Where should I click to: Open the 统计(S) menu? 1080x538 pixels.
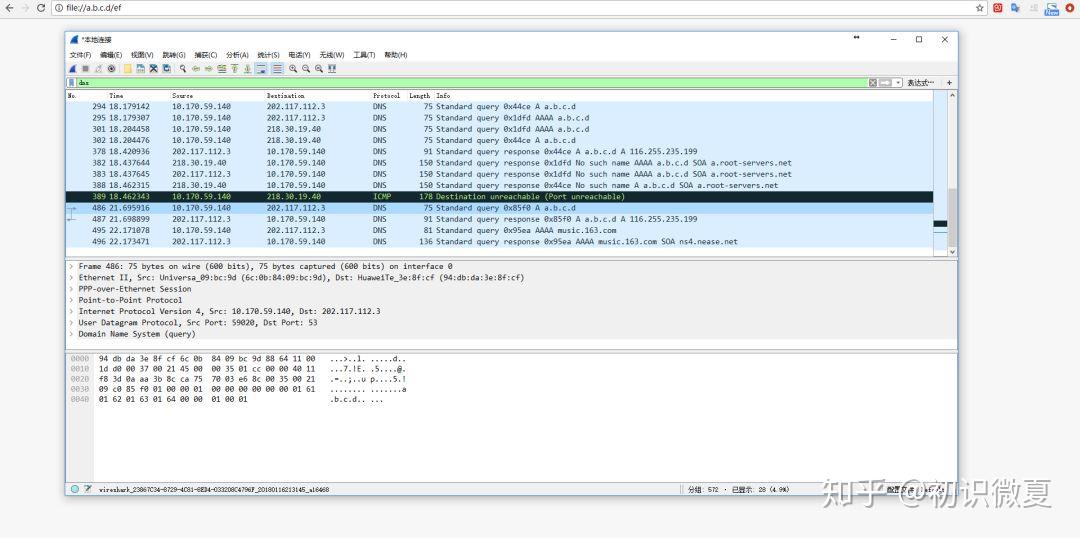point(269,55)
